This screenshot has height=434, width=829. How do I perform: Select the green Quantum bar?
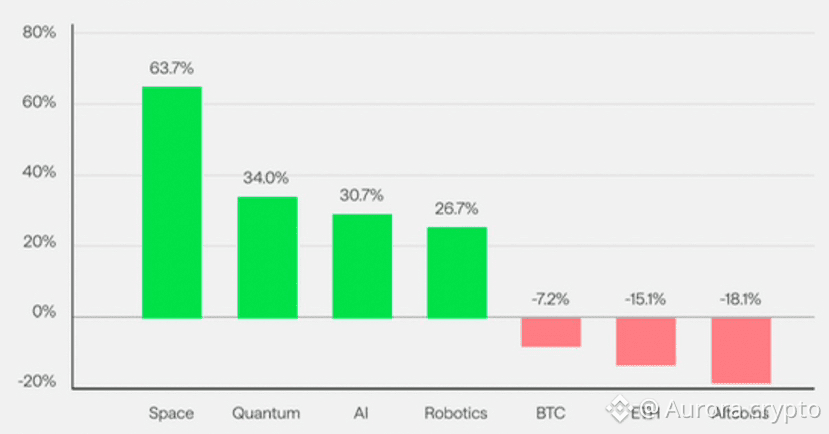[267, 257]
